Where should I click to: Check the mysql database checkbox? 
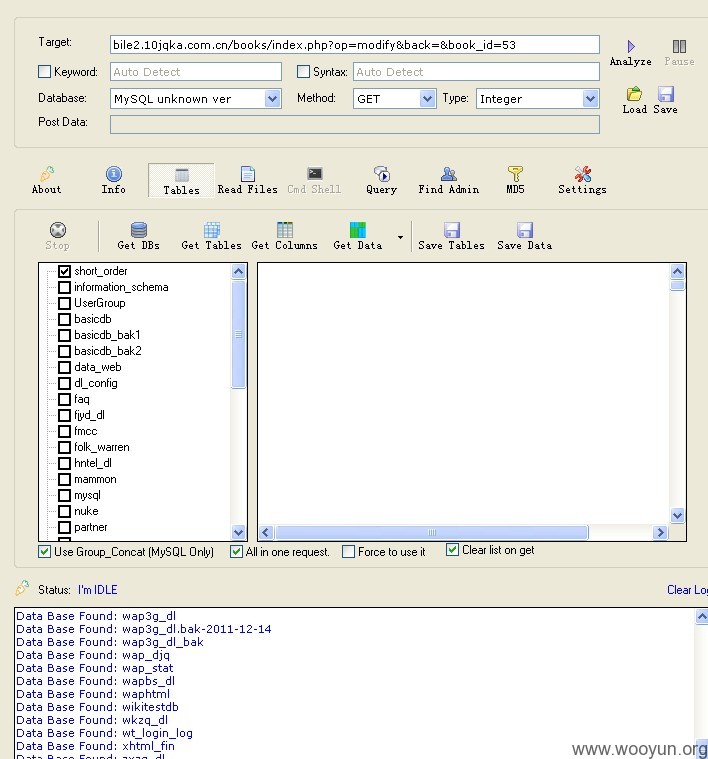pyautogui.click(x=64, y=495)
